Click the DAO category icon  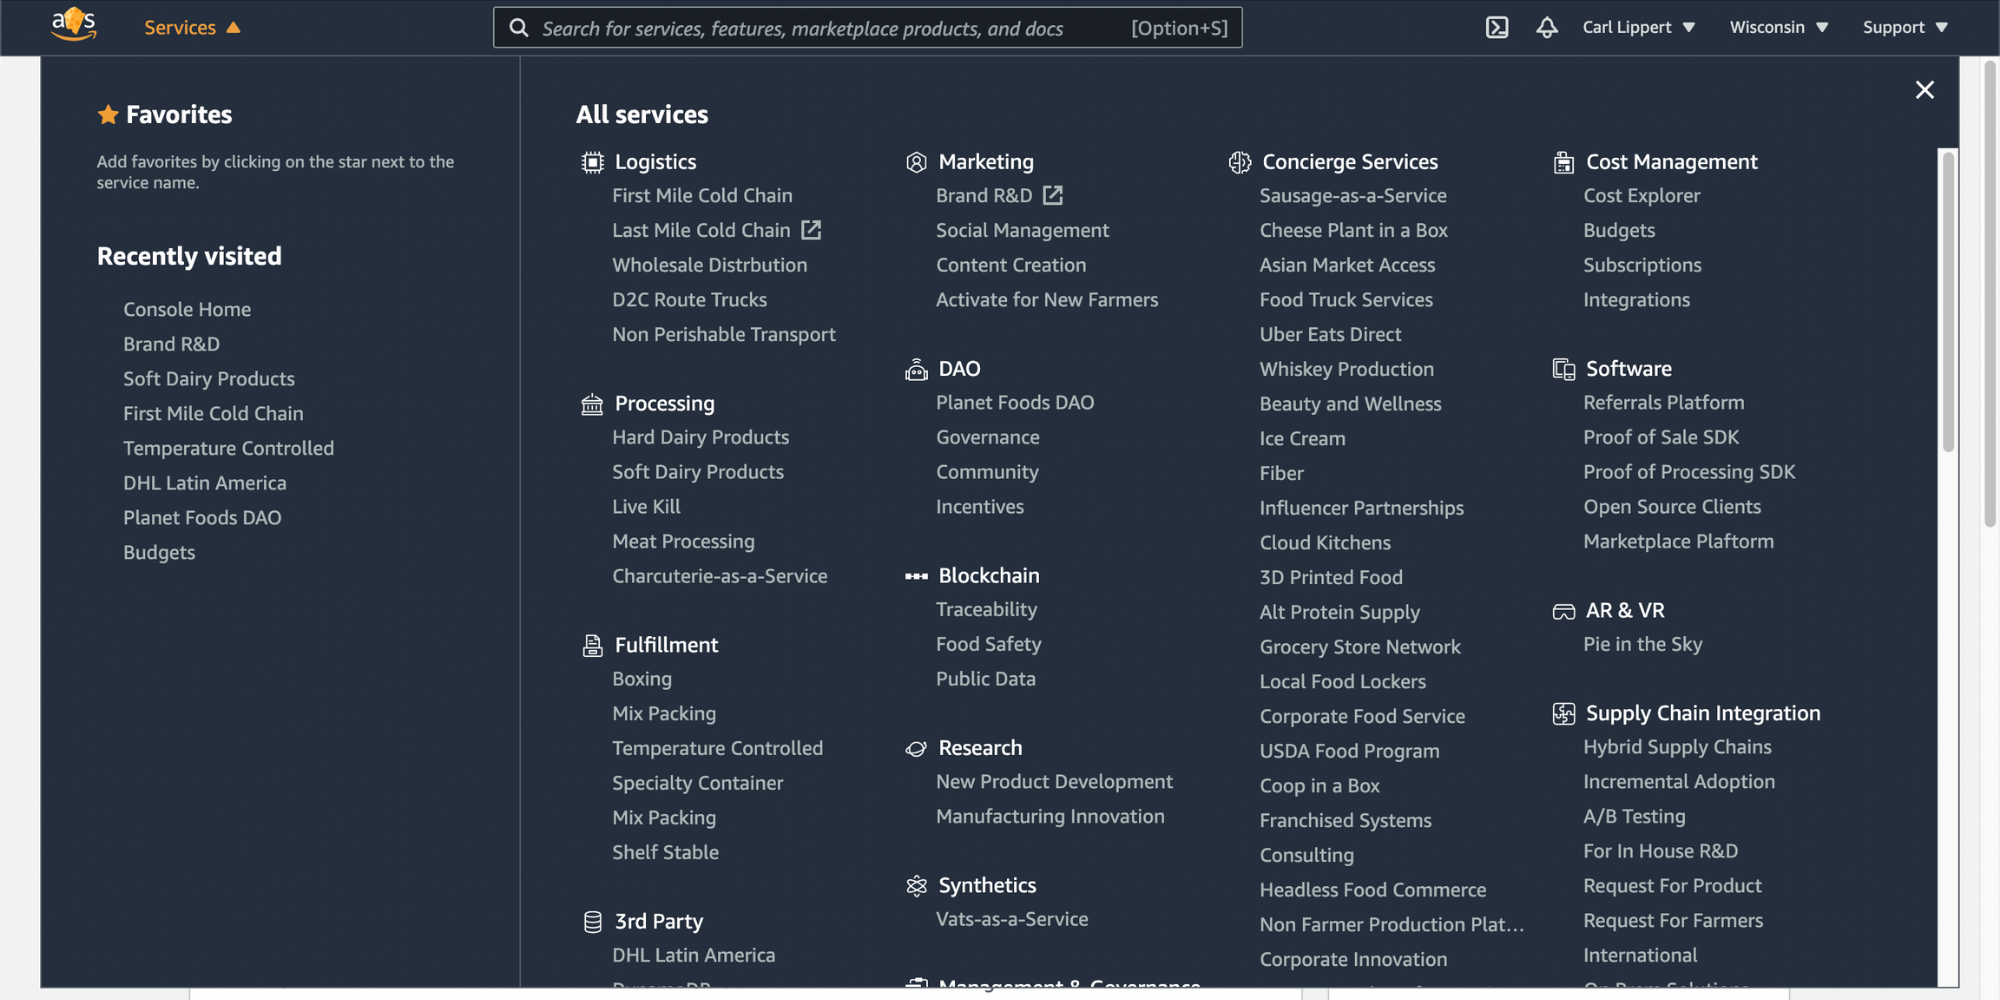click(916, 369)
